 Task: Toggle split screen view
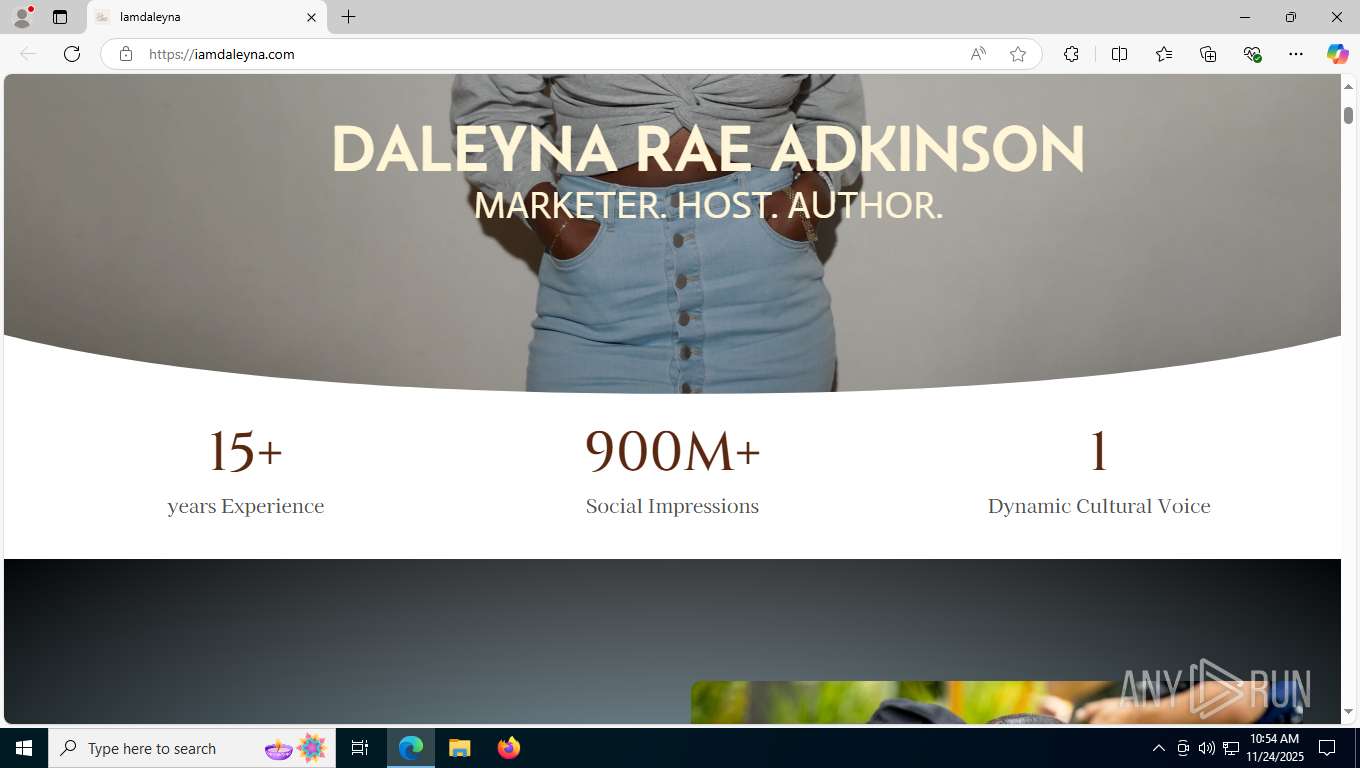tap(1119, 54)
